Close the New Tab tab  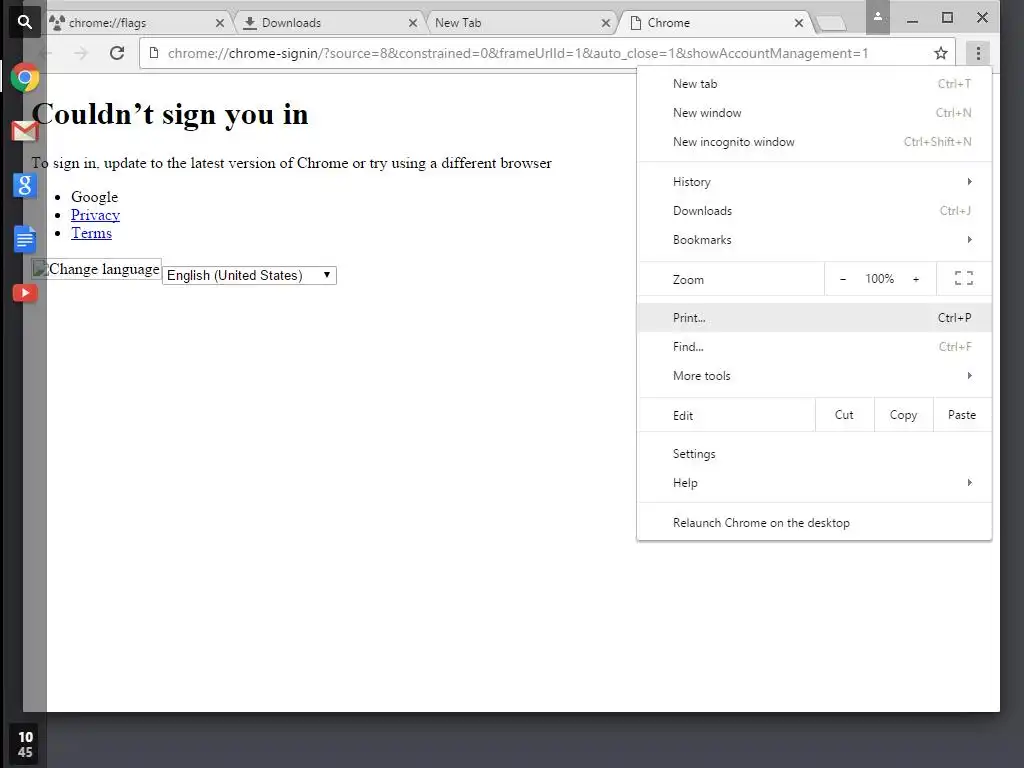tap(605, 23)
